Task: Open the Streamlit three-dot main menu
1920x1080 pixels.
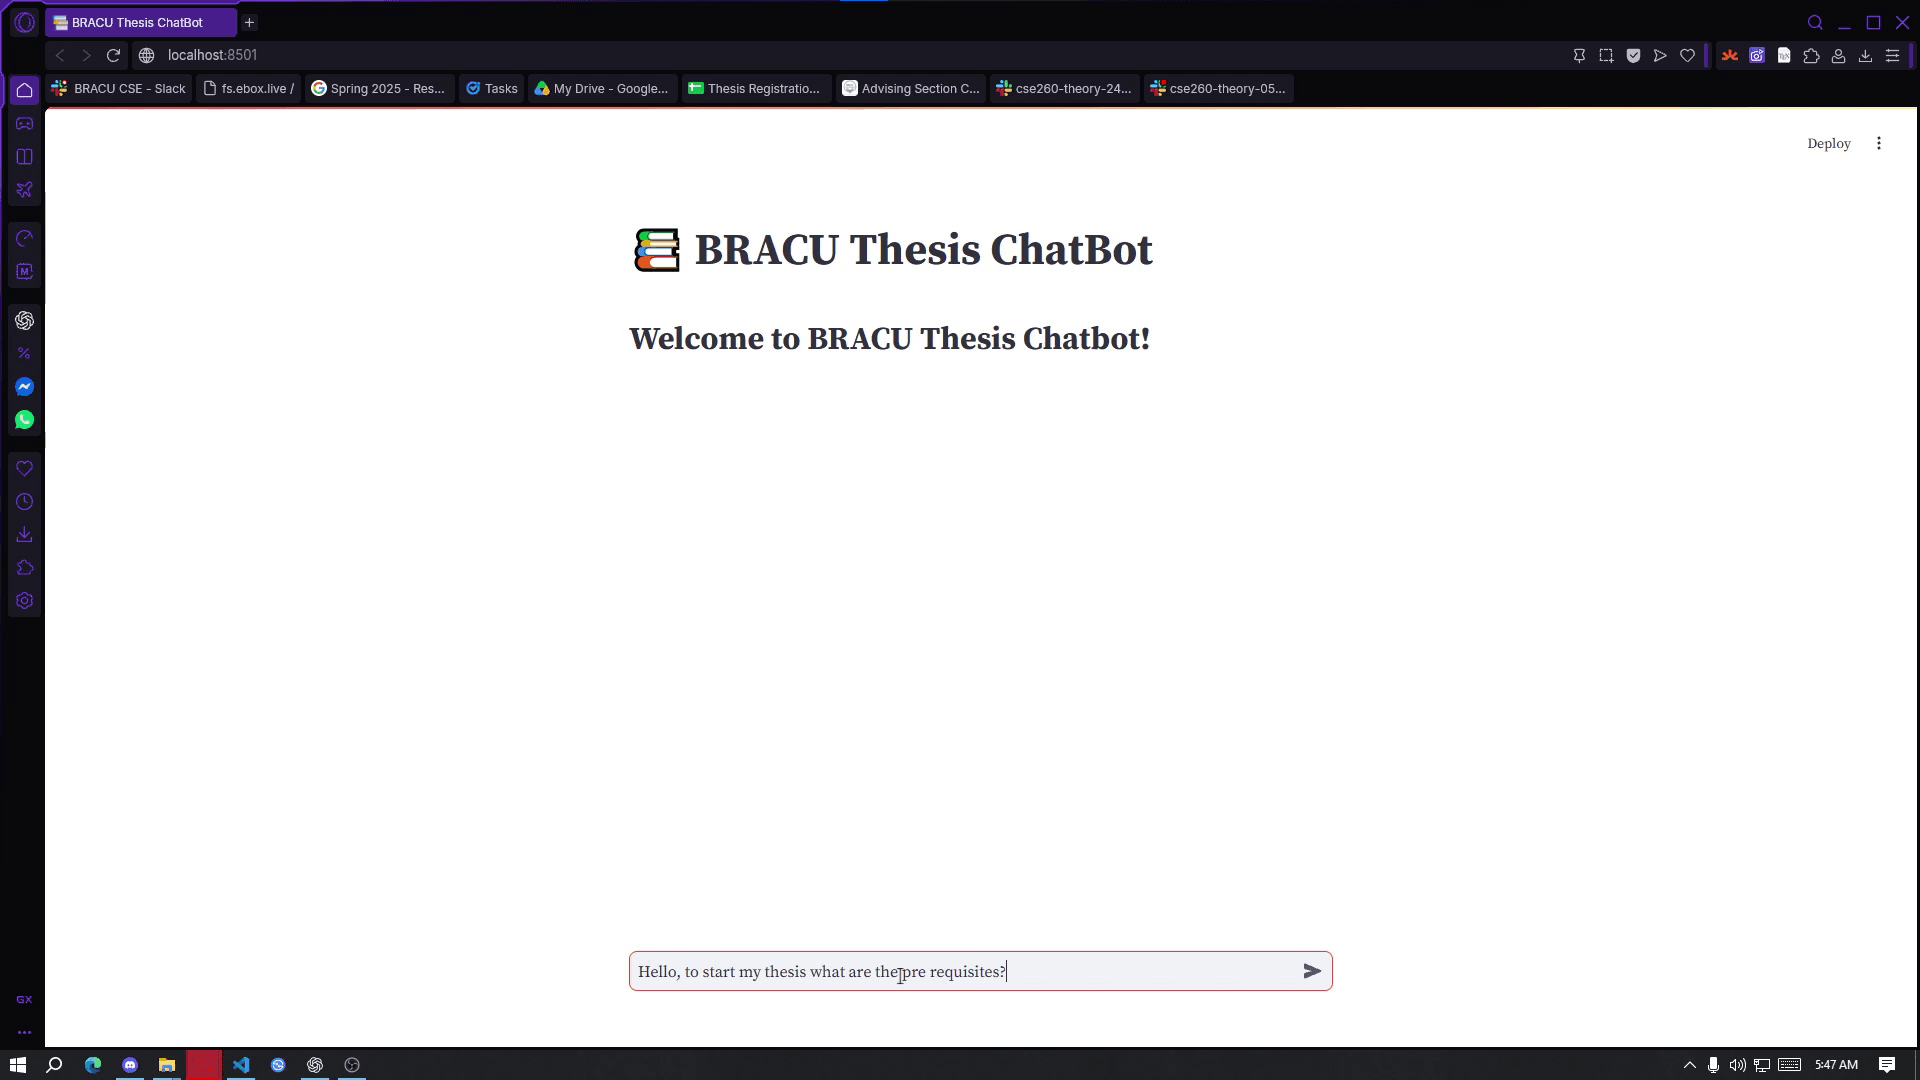Action: pos(1879,143)
